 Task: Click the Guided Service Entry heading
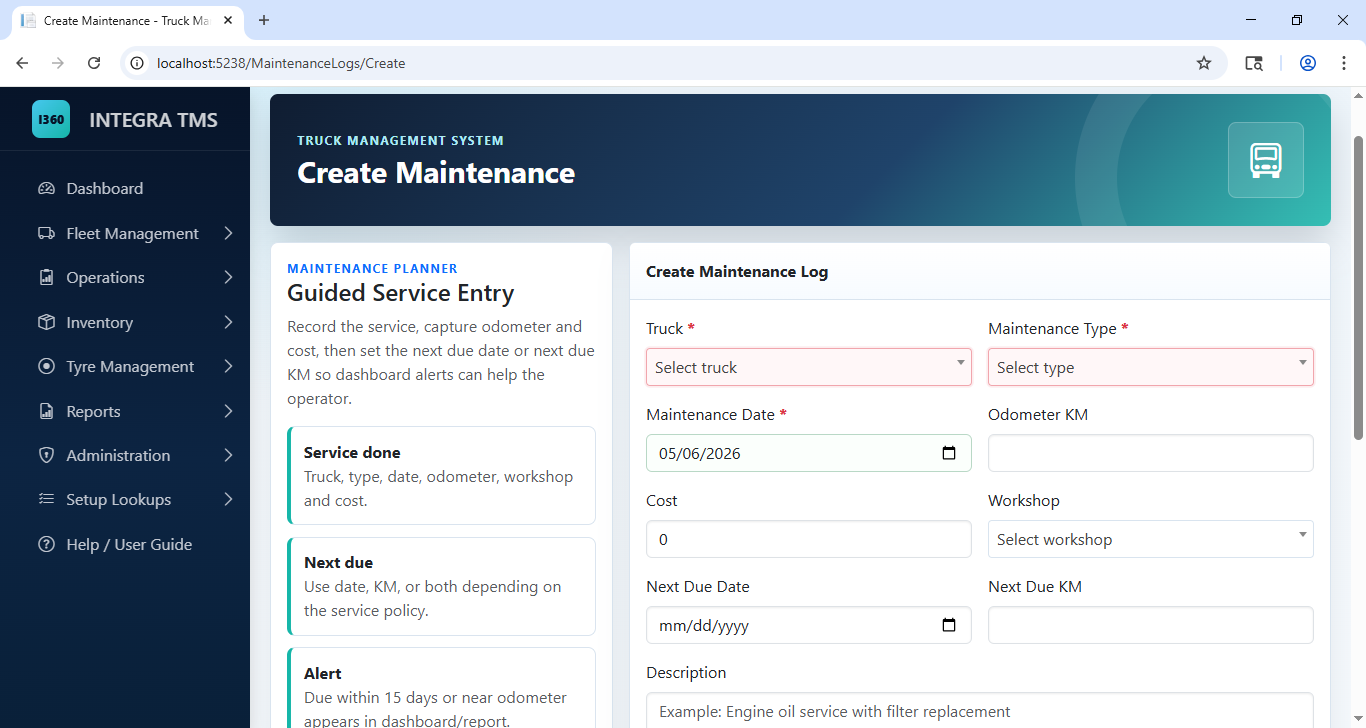tap(401, 293)
